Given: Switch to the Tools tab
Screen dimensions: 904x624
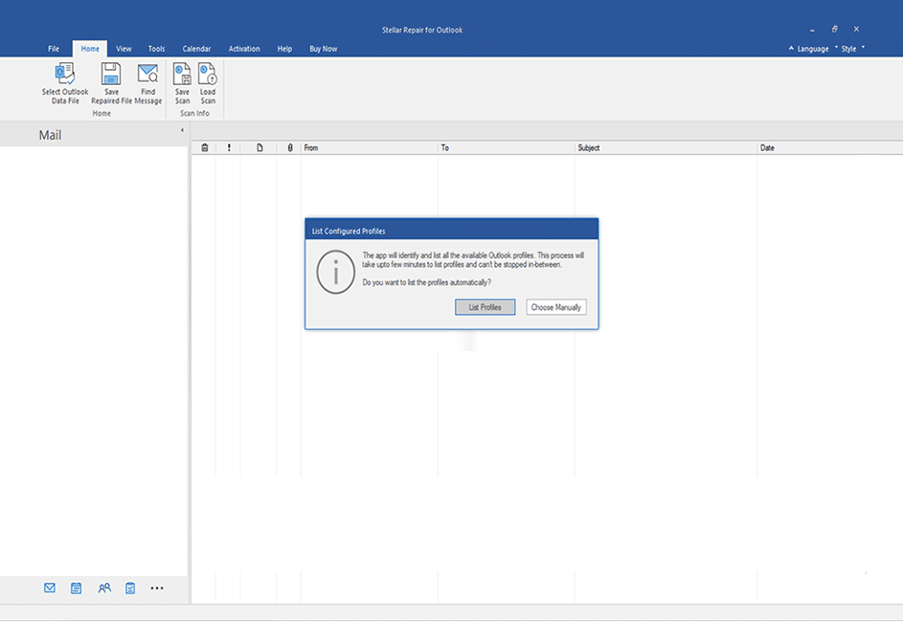Looking at the screenshot, I should point(156,49).
